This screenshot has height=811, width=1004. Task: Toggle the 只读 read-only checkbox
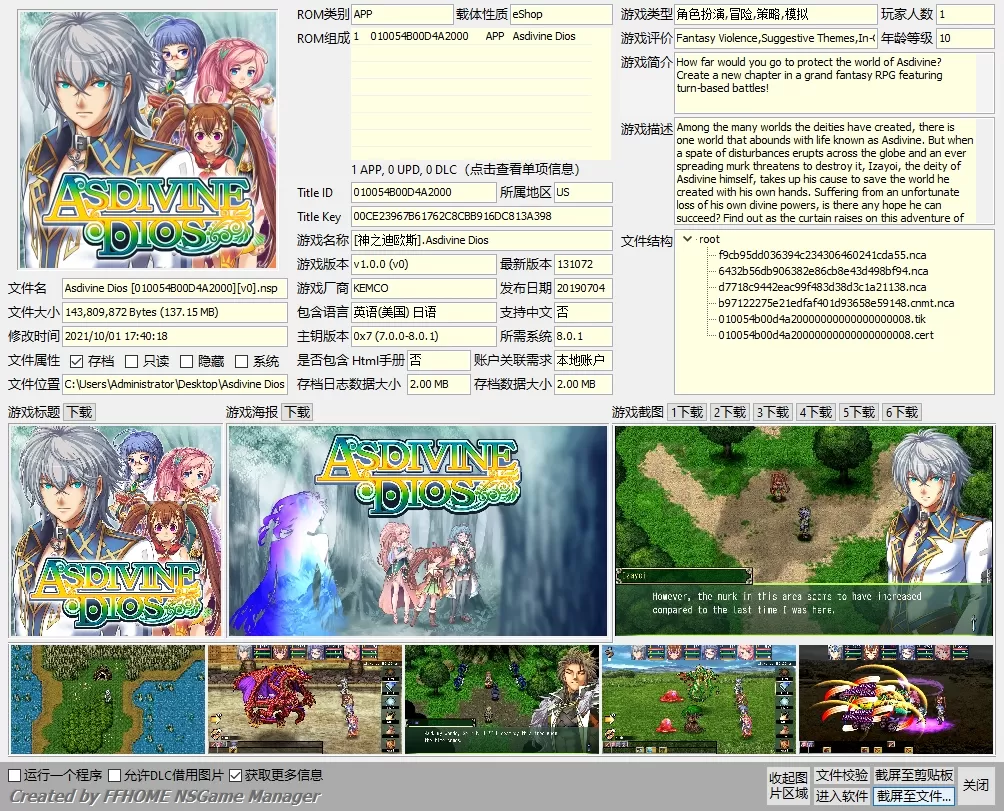tap(131, 362)
